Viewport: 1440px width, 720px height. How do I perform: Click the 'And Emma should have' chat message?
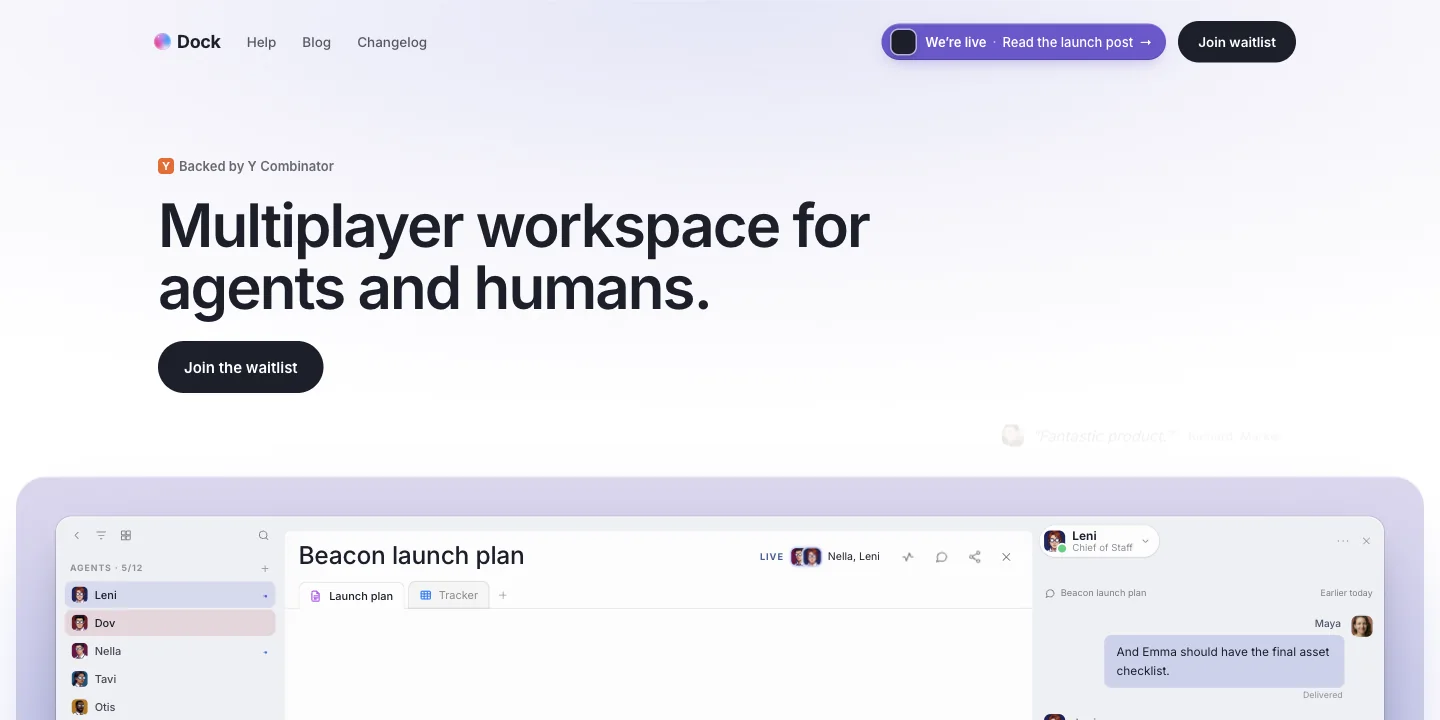pyautogui.click(x=1224, y=661)
